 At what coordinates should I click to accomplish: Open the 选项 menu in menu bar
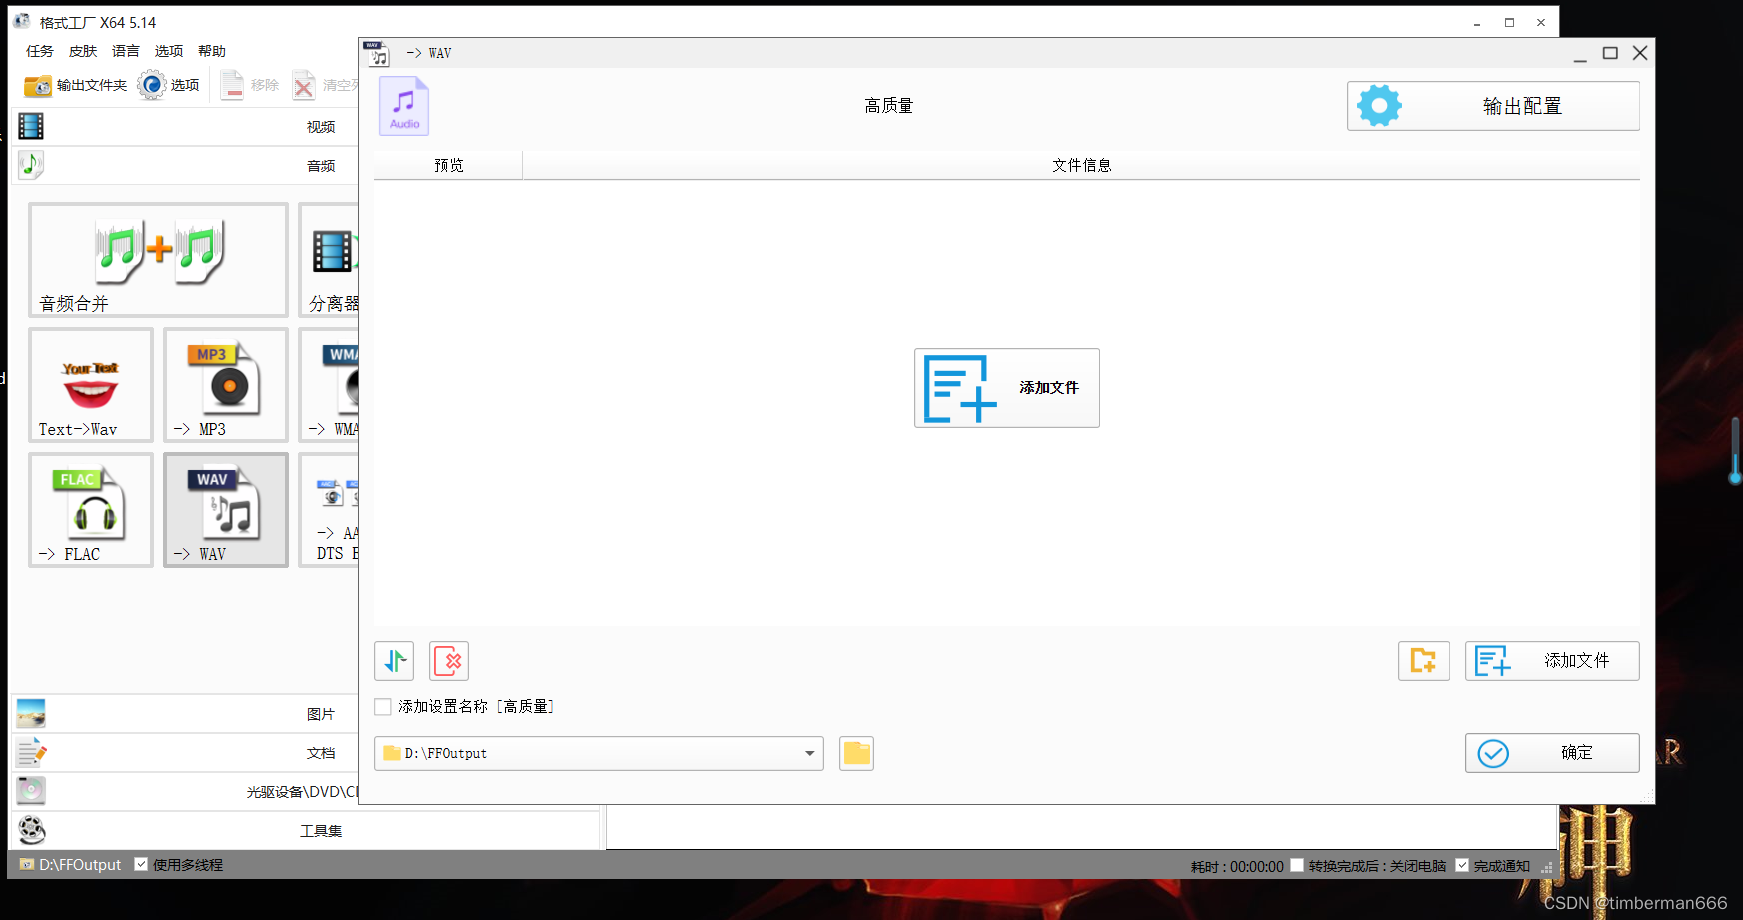(169, 51)
